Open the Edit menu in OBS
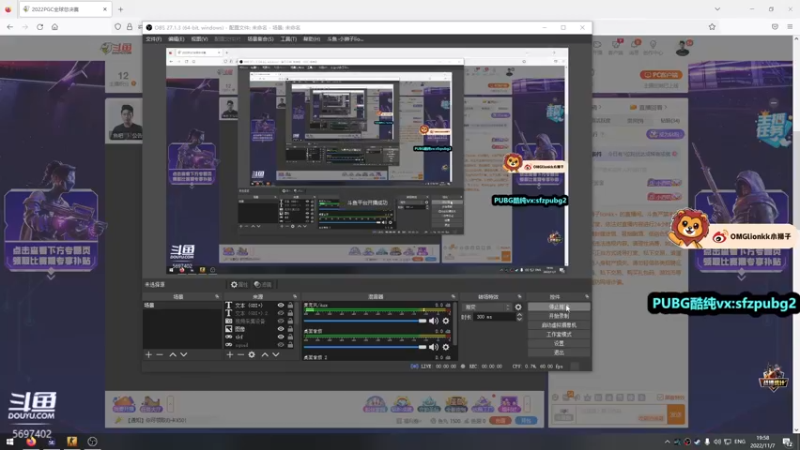 click(176, 39)
